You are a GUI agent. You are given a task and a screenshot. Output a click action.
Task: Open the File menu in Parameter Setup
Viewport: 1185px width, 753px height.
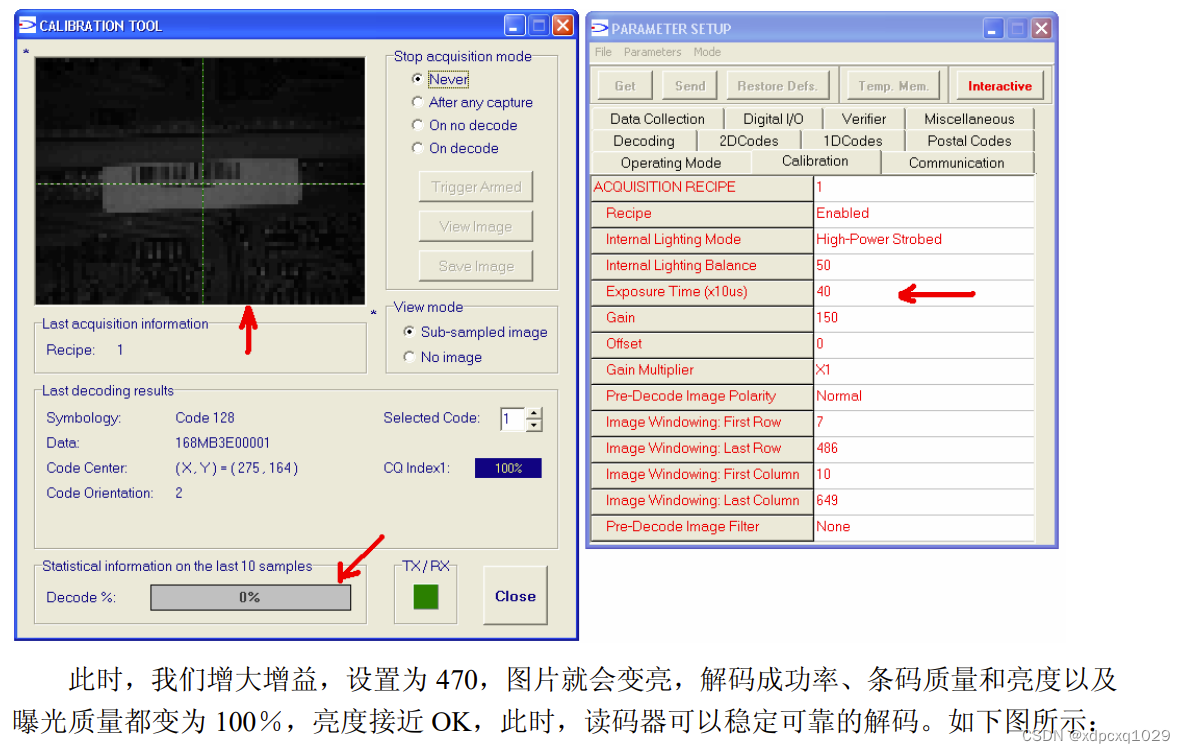pyautogui.click(x=603, y=51)
